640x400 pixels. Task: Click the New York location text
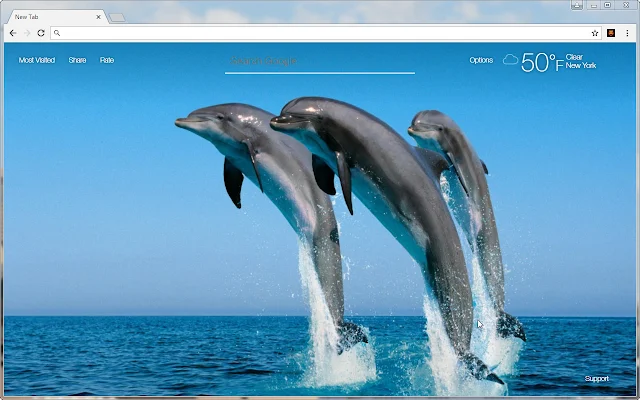(x=581, y=65)
